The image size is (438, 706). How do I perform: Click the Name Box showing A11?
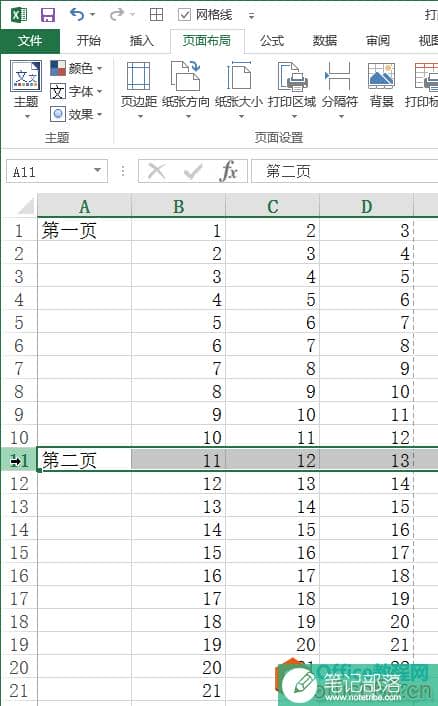[48, 172]
